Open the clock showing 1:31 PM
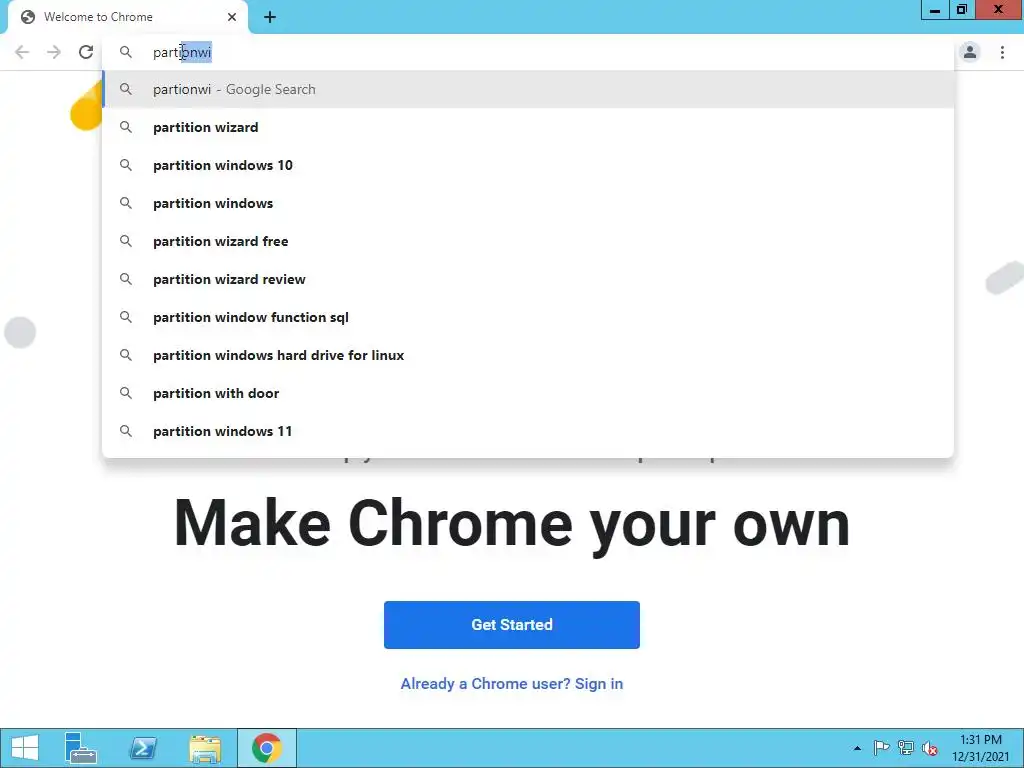Image resolution: width=1024 pixels, height=768 pixels. tap(981, 748)
